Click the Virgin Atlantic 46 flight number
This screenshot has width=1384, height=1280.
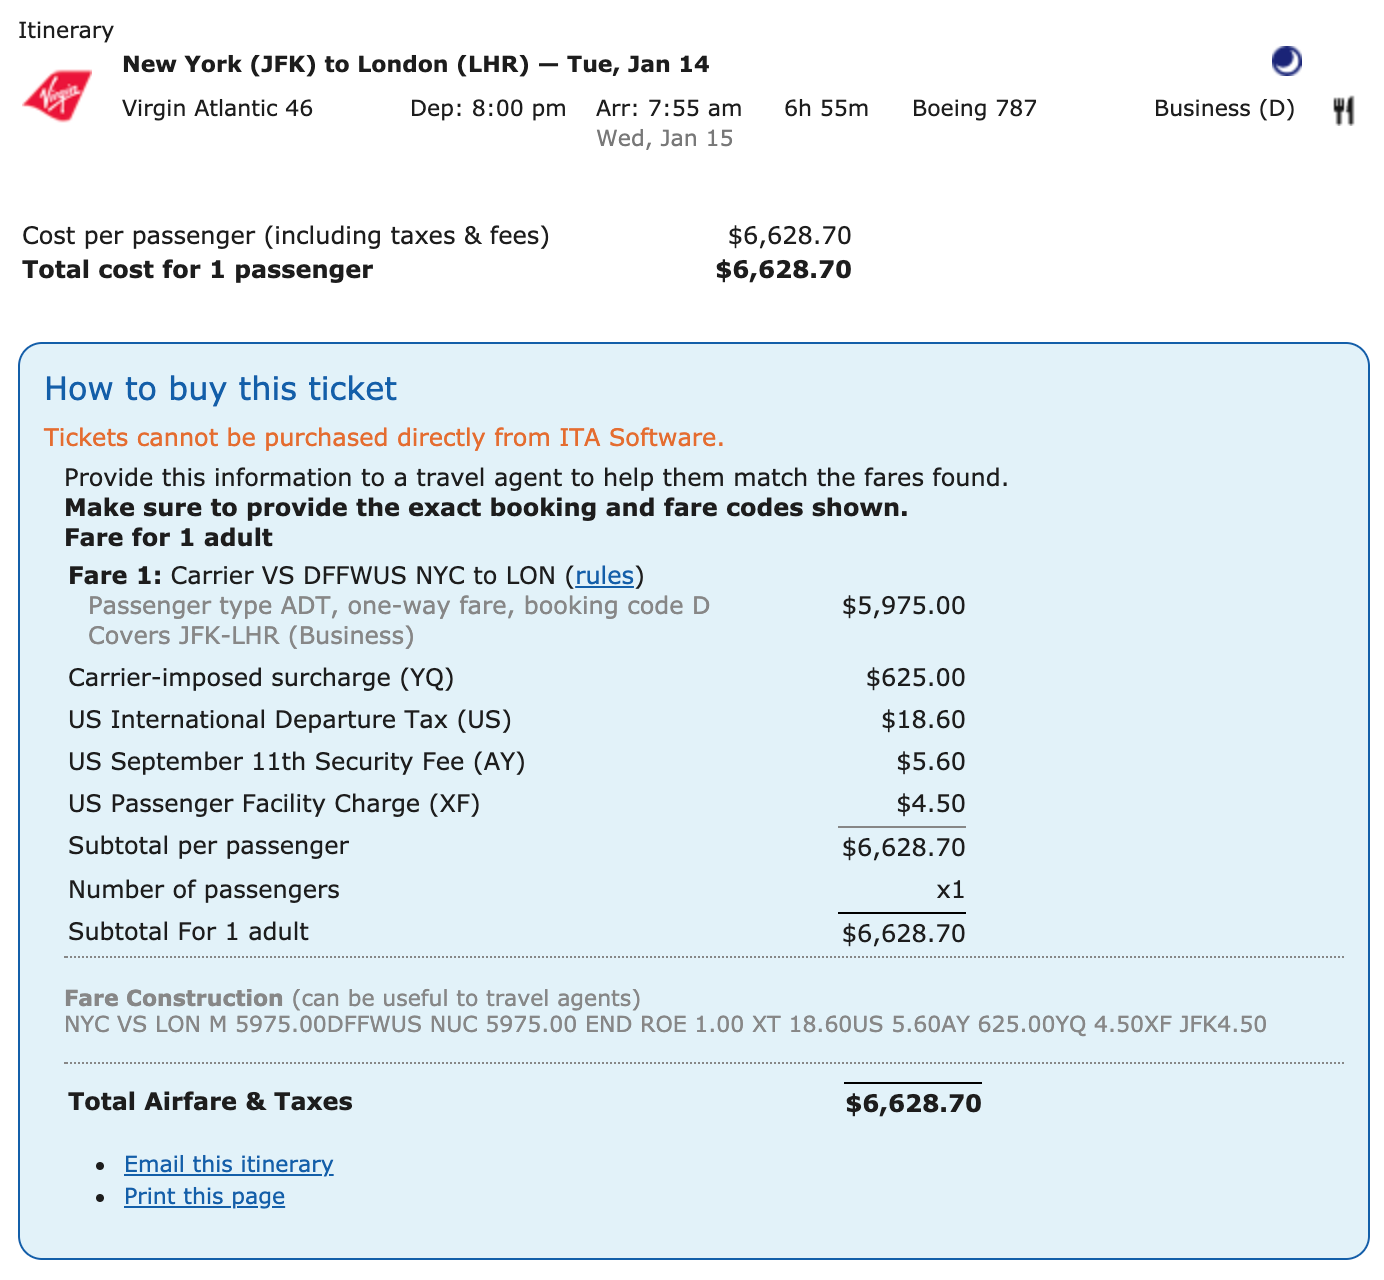[217, 108]
